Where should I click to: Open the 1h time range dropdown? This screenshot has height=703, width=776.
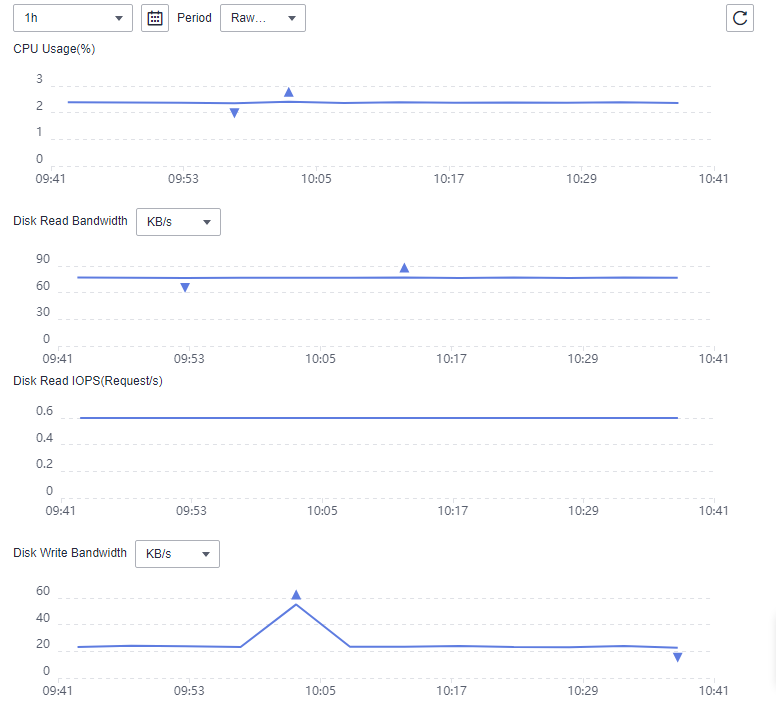73,18
